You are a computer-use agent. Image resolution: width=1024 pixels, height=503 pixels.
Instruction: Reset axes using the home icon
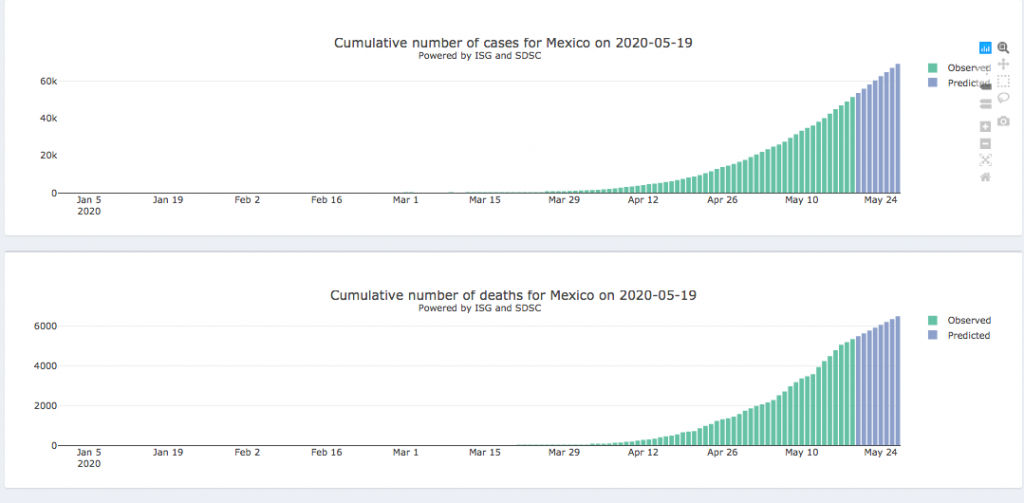pos(985,177)
